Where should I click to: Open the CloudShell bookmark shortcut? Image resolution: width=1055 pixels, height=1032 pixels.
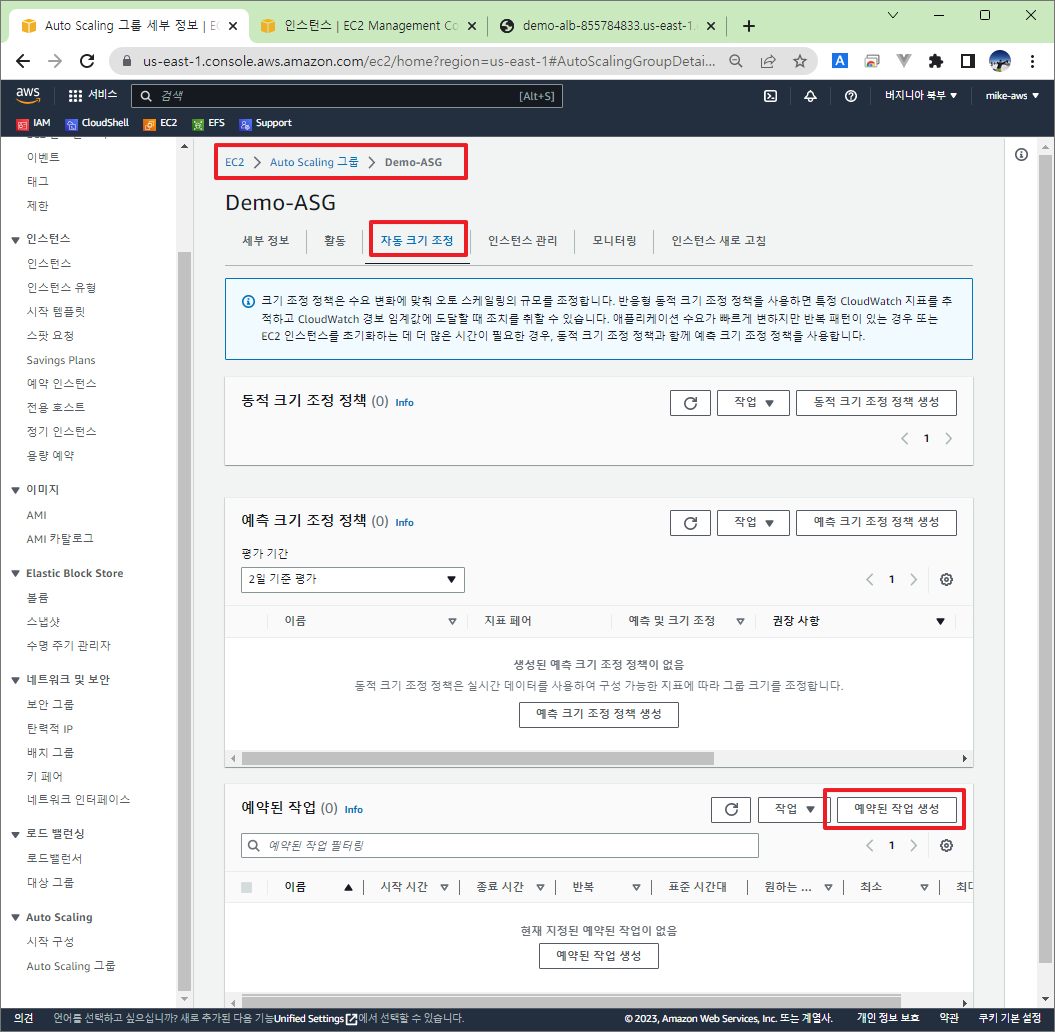[97, 123]
